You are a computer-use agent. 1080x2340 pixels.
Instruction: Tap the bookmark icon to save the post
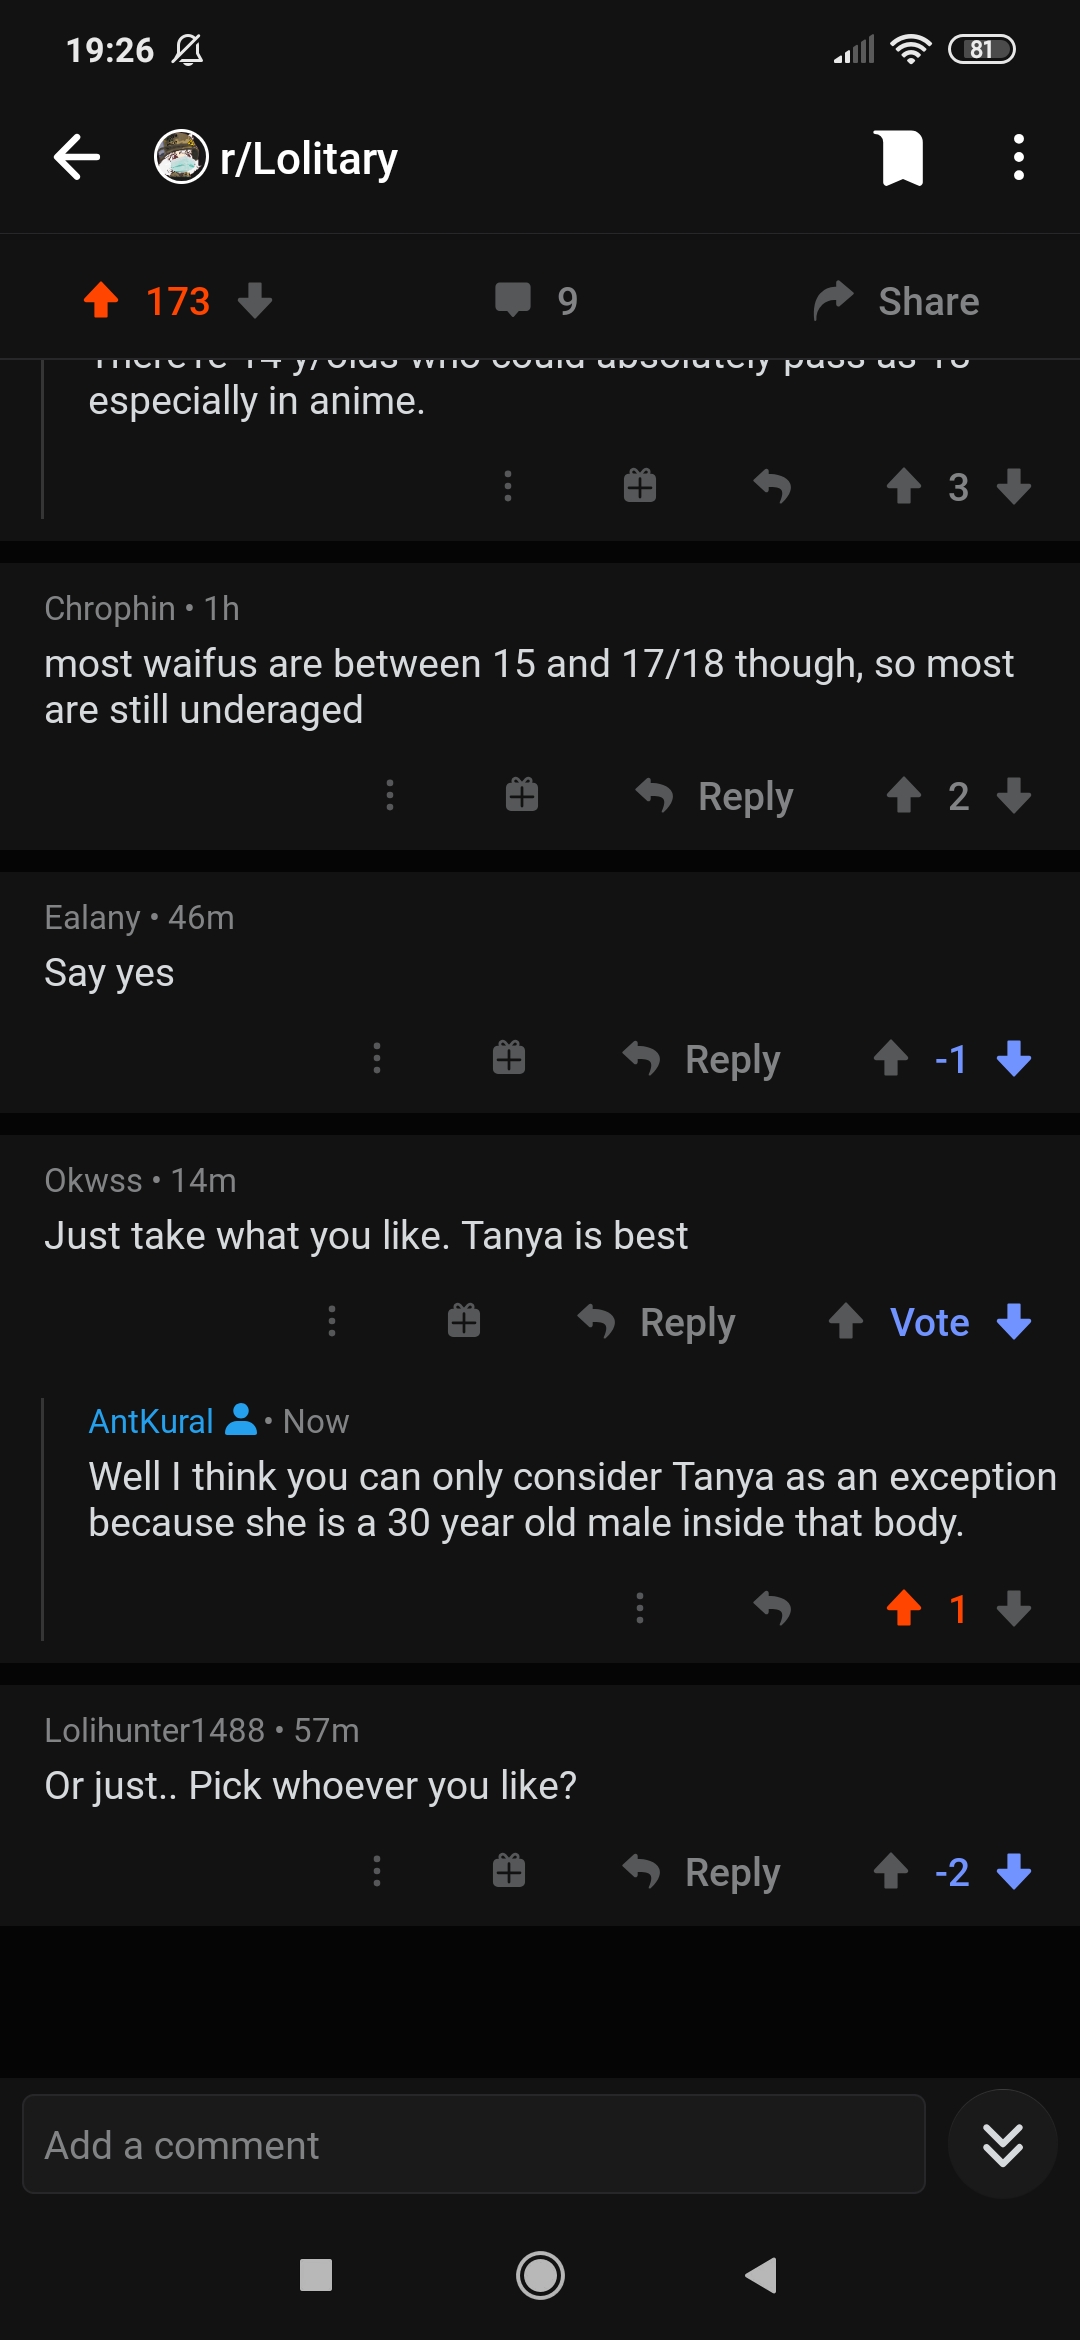(x=901, y=157)
